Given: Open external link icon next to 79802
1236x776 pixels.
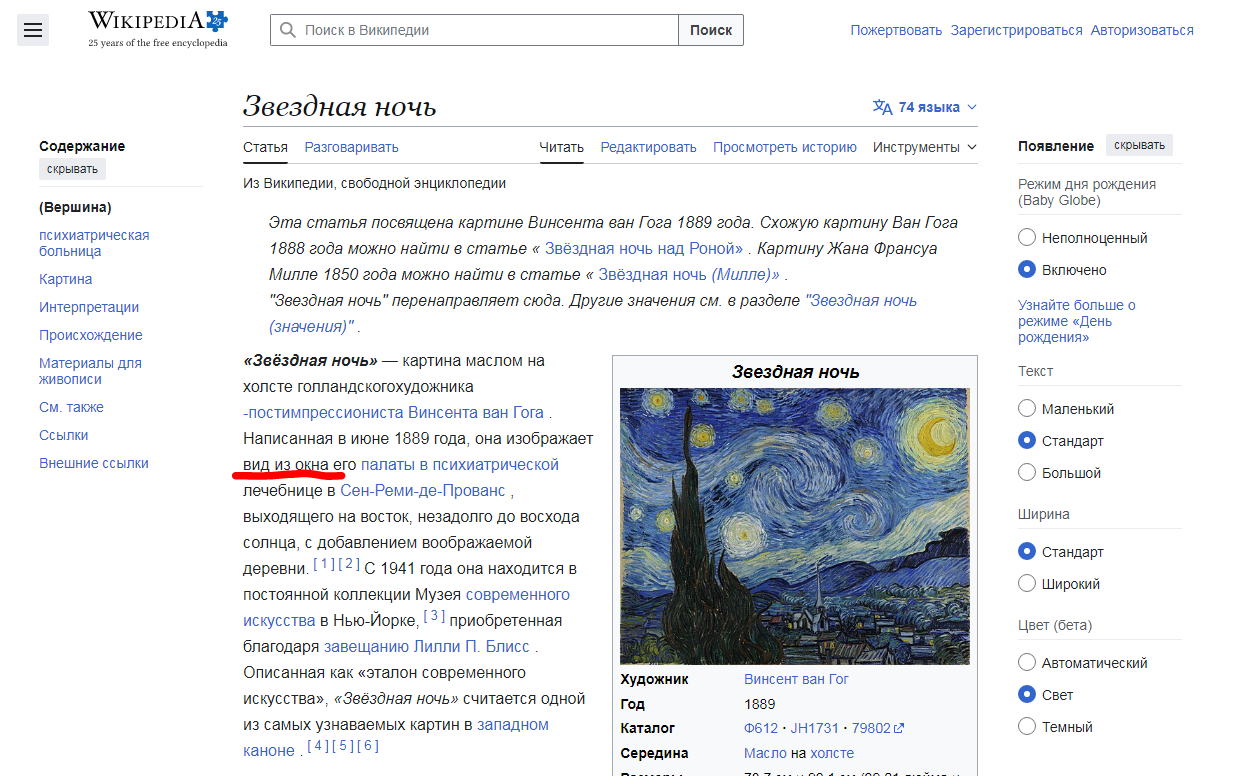Looking at the screenshot, I should tap(898, 728).
